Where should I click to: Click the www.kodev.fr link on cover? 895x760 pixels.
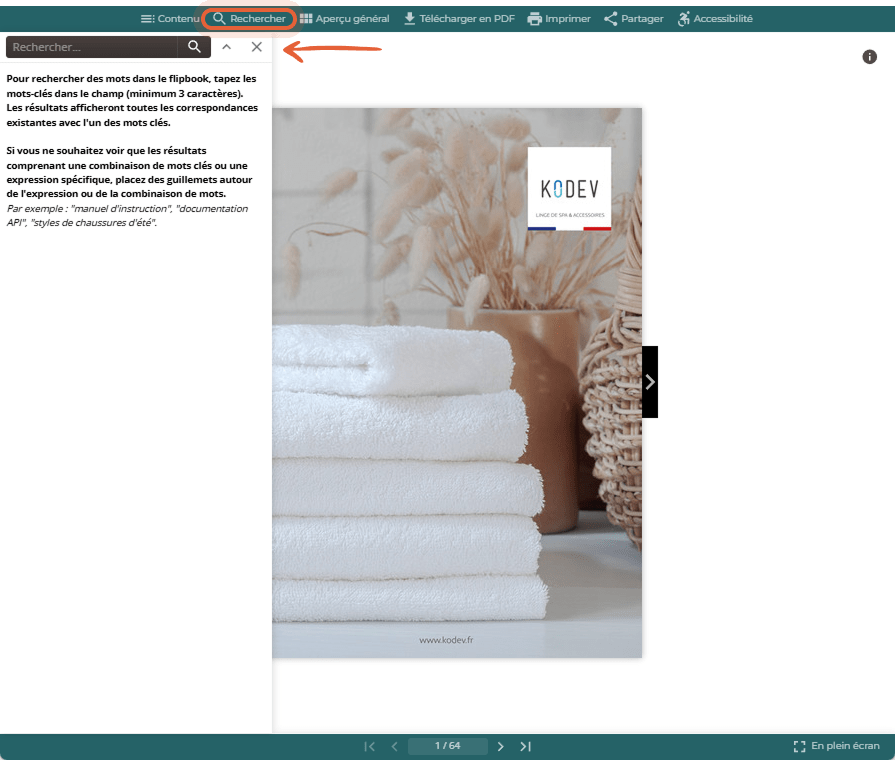pos(446,640)
